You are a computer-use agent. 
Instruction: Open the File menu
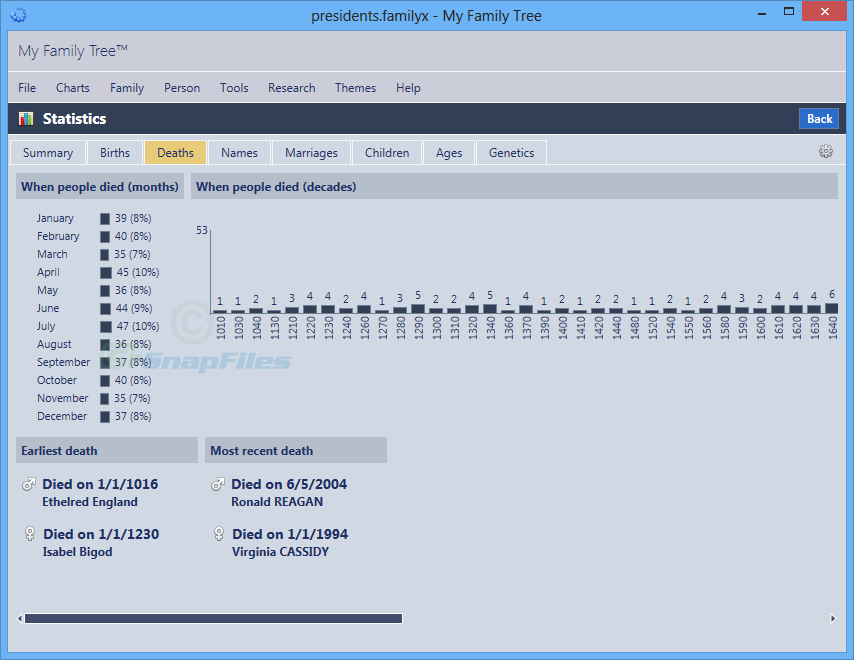click(x=27, y=88)
